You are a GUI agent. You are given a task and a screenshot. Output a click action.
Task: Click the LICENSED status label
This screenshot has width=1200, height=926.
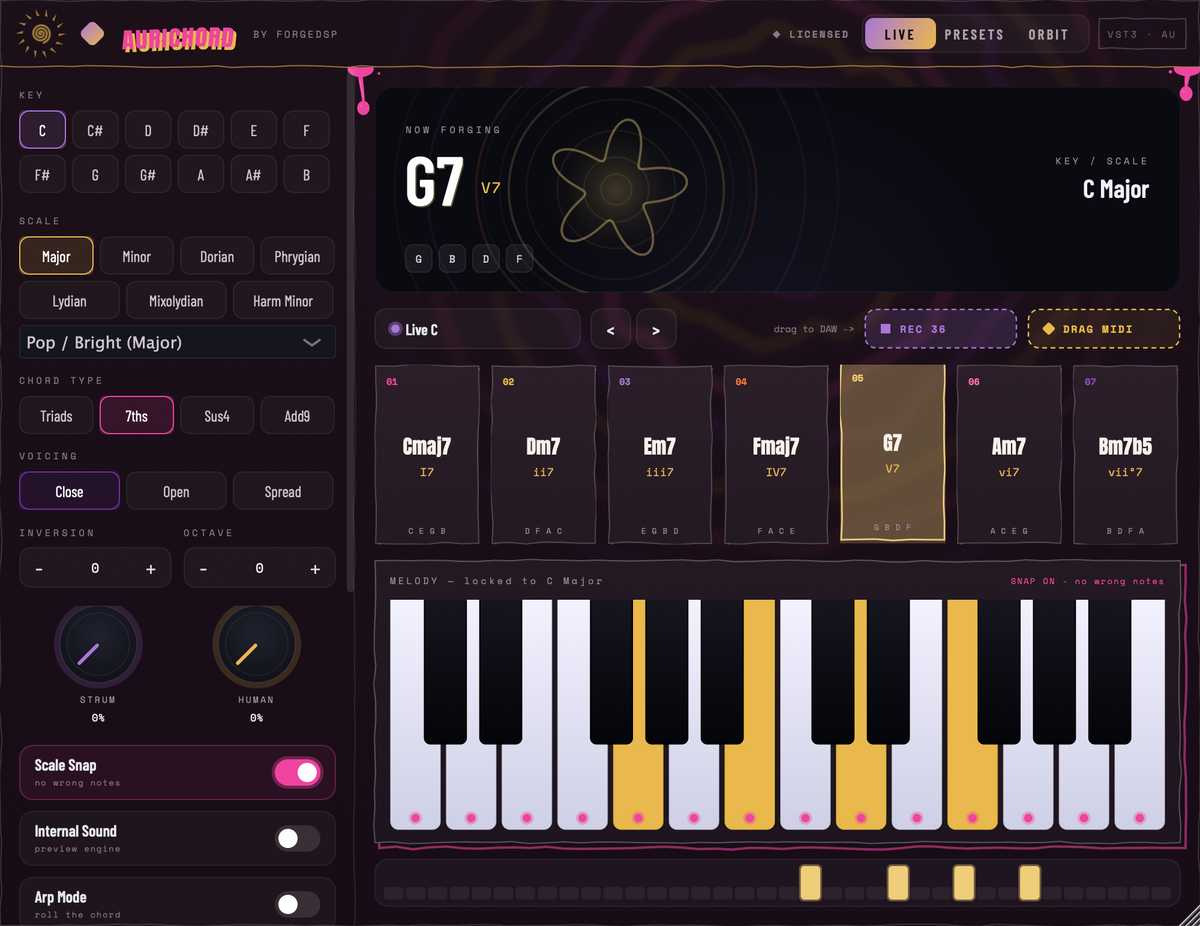click(x=811, y=34)
